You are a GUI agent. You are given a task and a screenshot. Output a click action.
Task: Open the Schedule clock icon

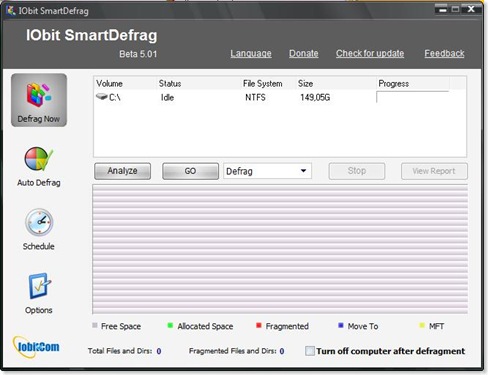point(39,222)
